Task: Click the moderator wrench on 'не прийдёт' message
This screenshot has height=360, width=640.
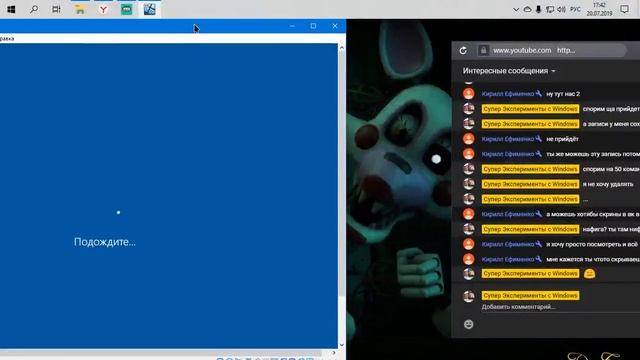Action: click(x=539, y=139)
